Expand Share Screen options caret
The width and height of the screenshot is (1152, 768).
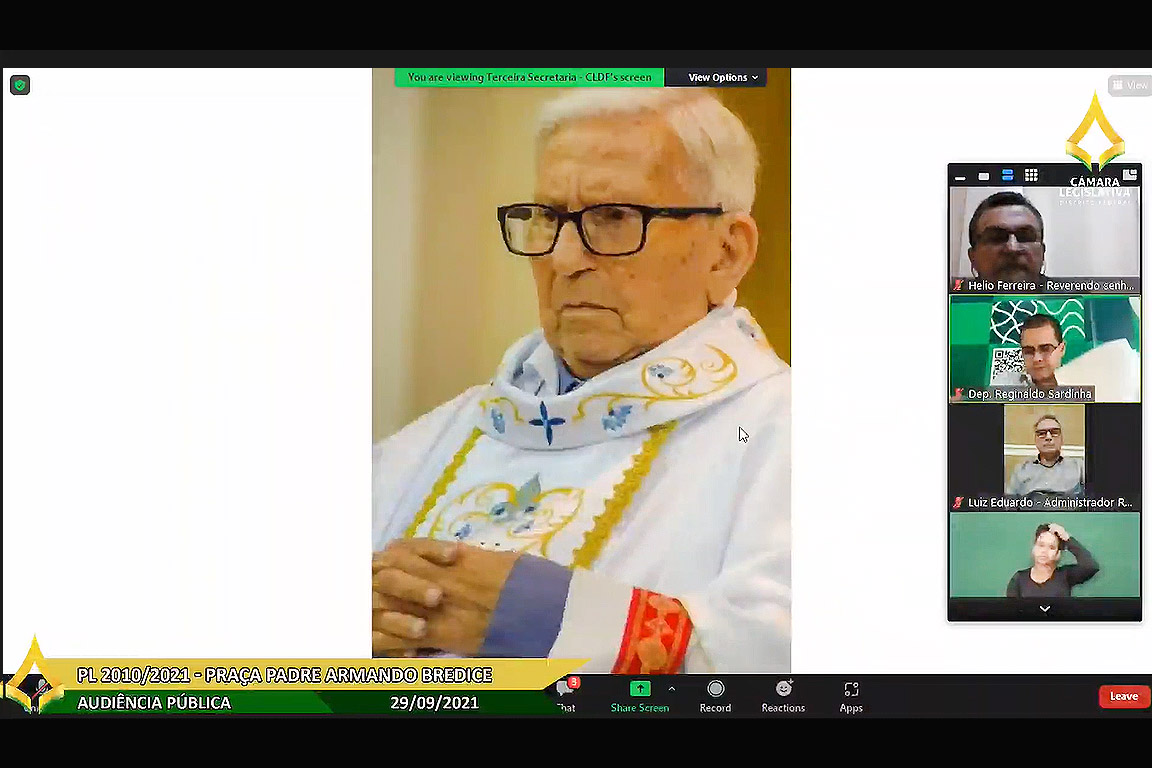point(672,689)
